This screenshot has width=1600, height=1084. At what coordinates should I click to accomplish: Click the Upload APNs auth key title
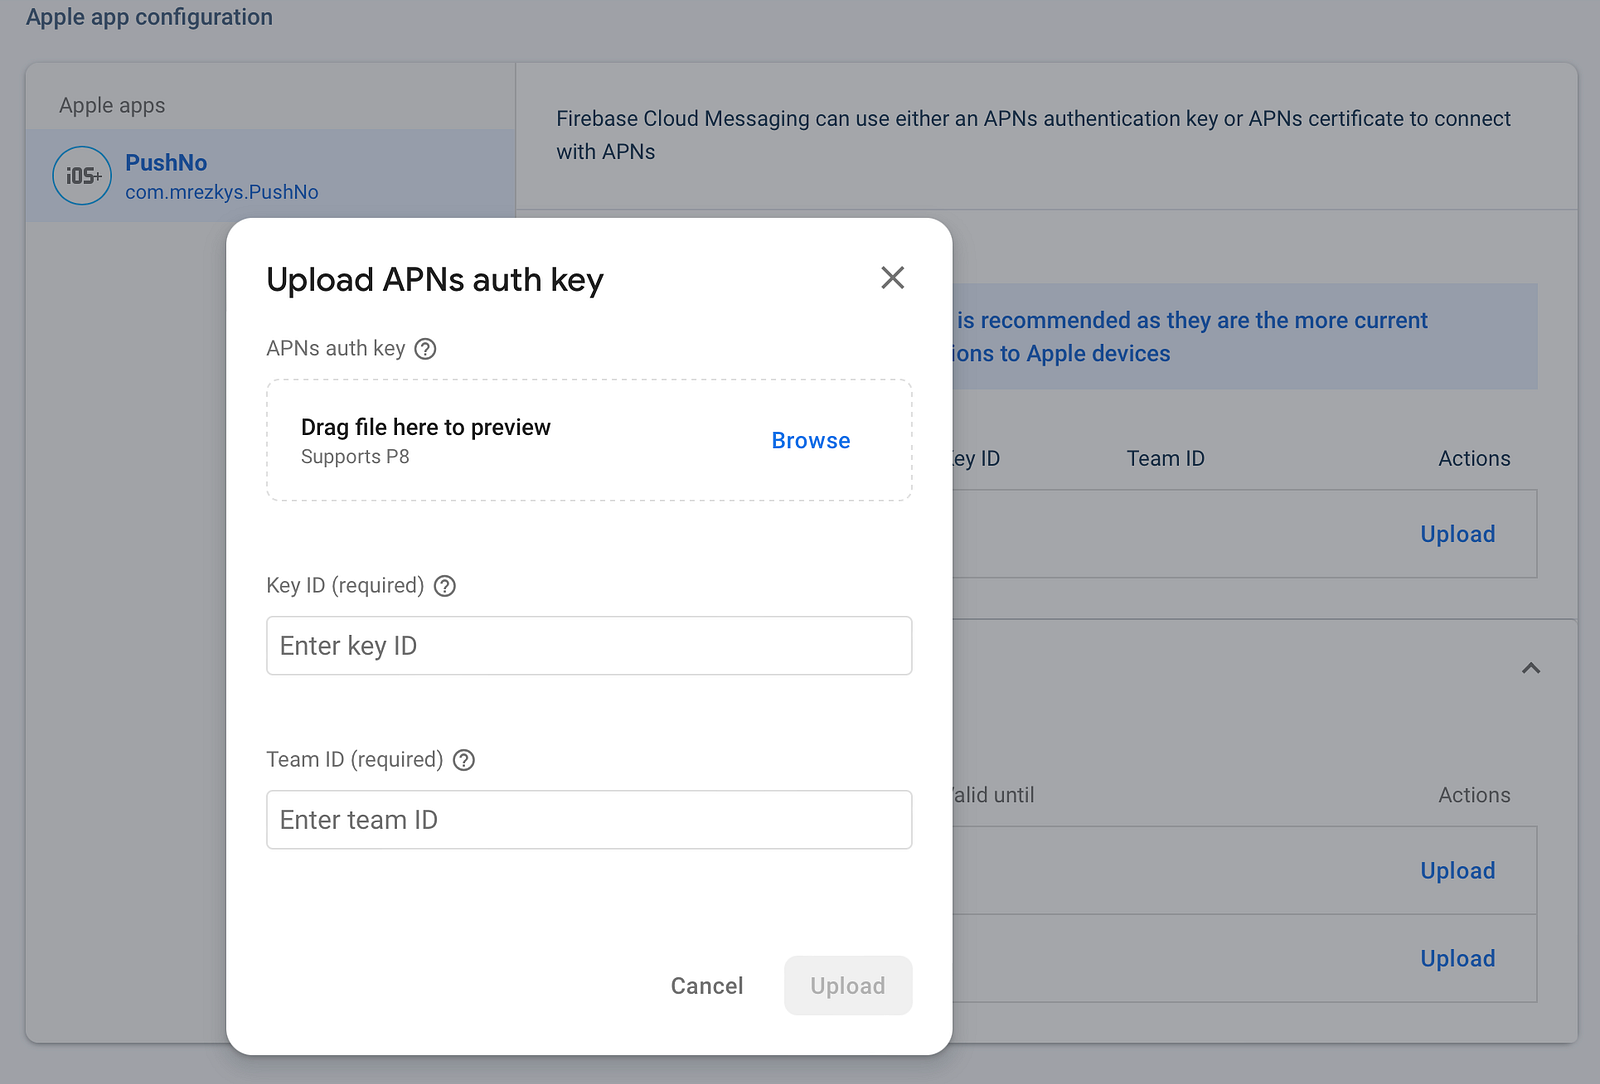click(x=435, y=280)
